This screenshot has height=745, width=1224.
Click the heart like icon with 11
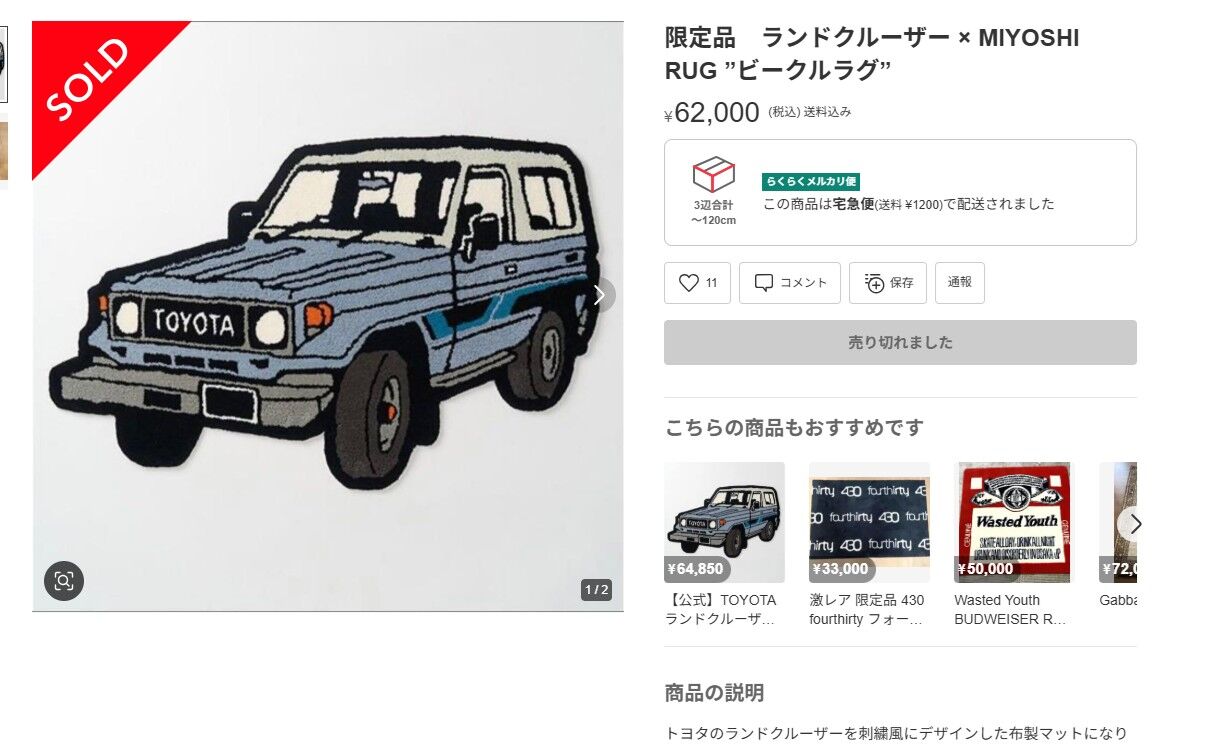pos(697,283)
